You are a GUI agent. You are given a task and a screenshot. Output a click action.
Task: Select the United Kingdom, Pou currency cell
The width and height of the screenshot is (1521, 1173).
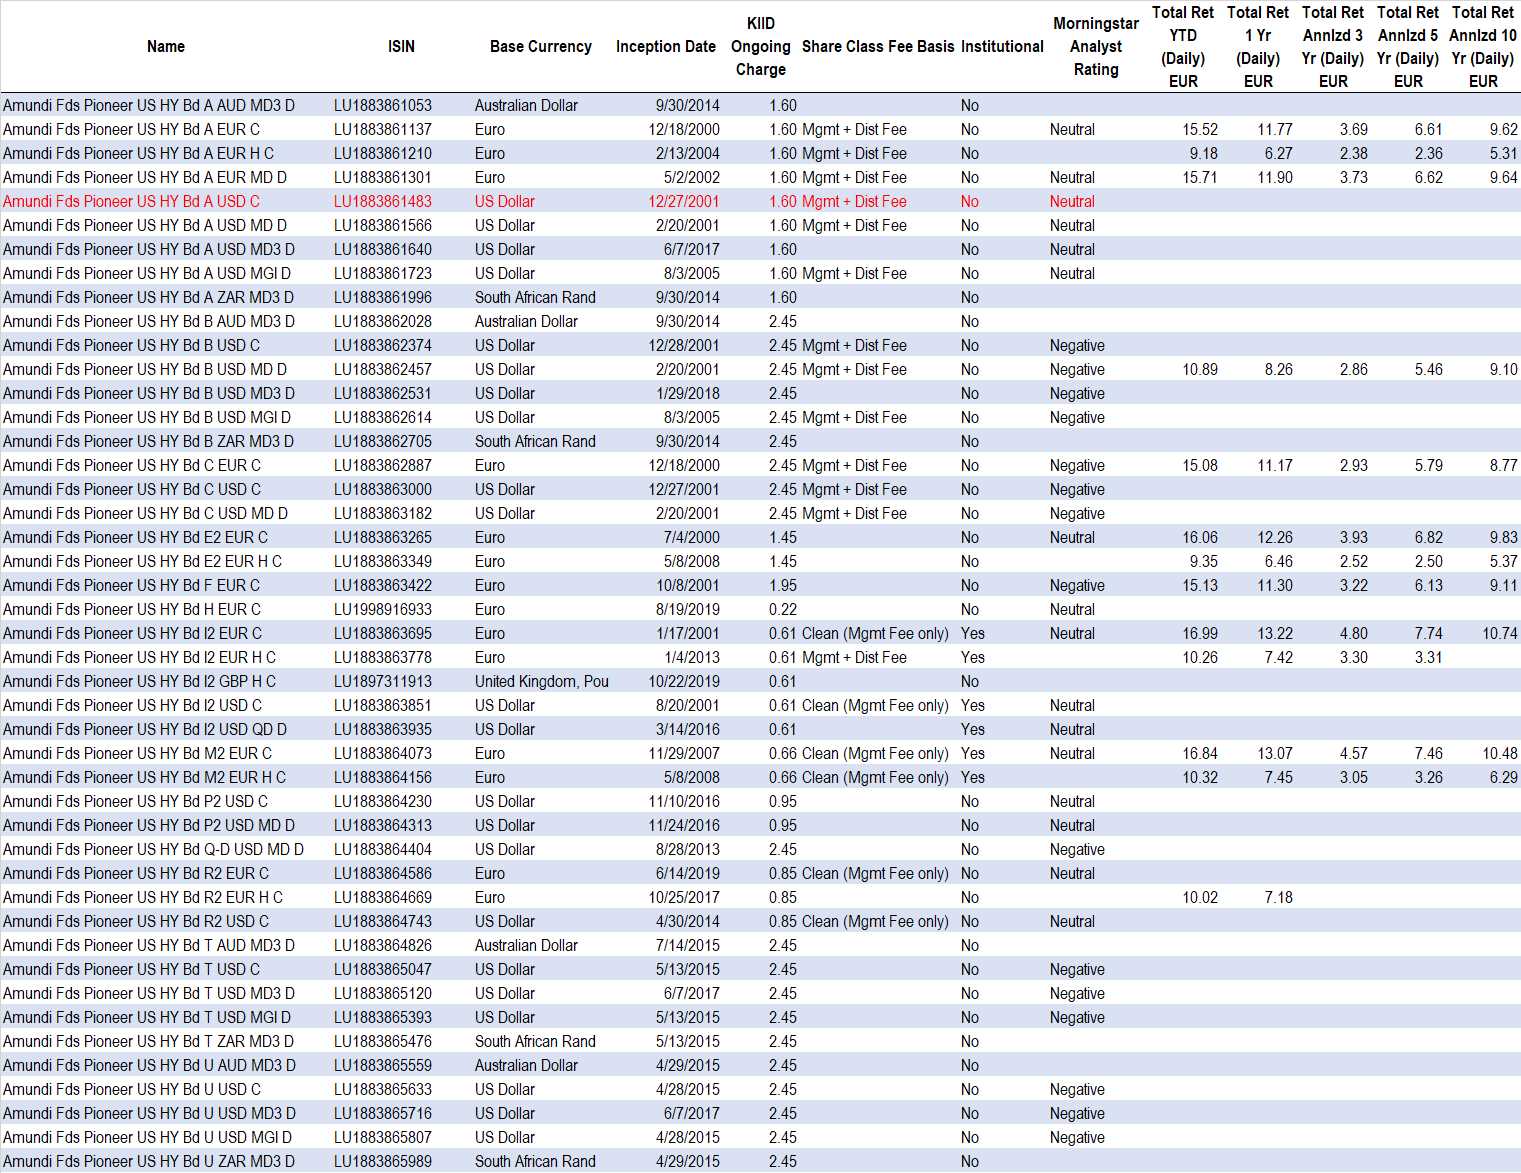(541, 681)
